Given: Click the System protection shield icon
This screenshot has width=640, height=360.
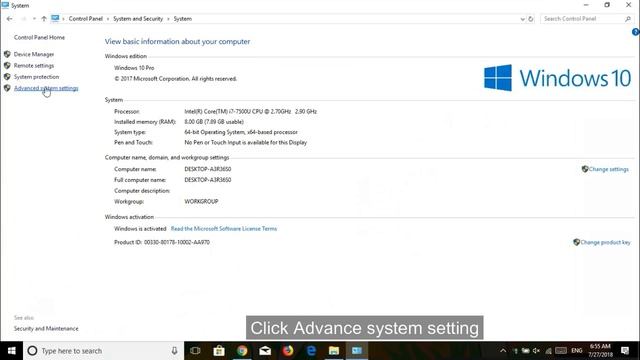Looking at the screenshot, I should (x=7, y=76).
